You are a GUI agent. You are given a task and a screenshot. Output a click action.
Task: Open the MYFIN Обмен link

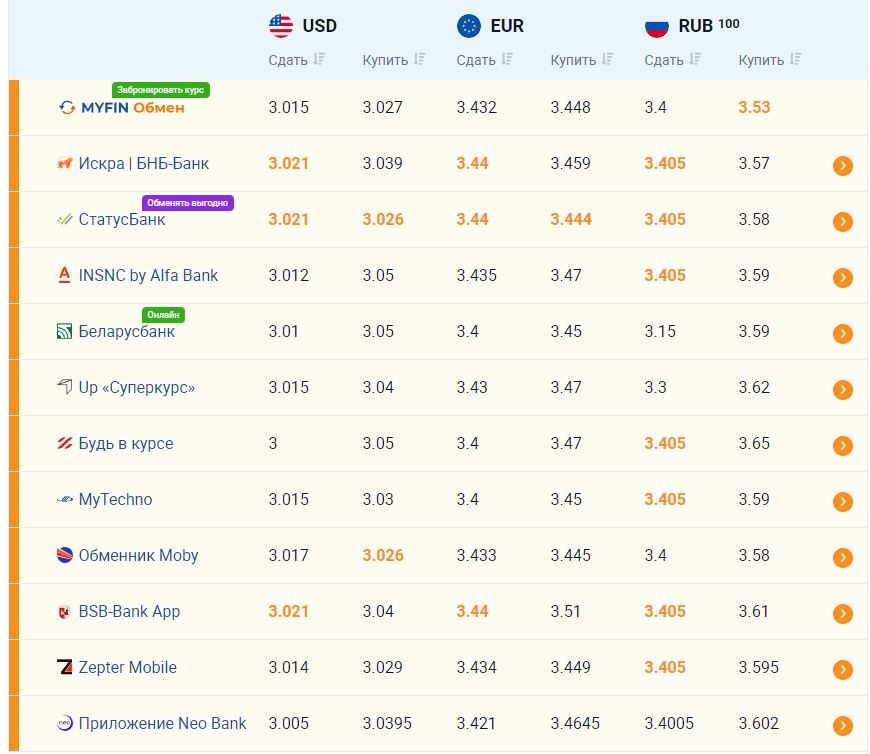[x=133, y=108]
